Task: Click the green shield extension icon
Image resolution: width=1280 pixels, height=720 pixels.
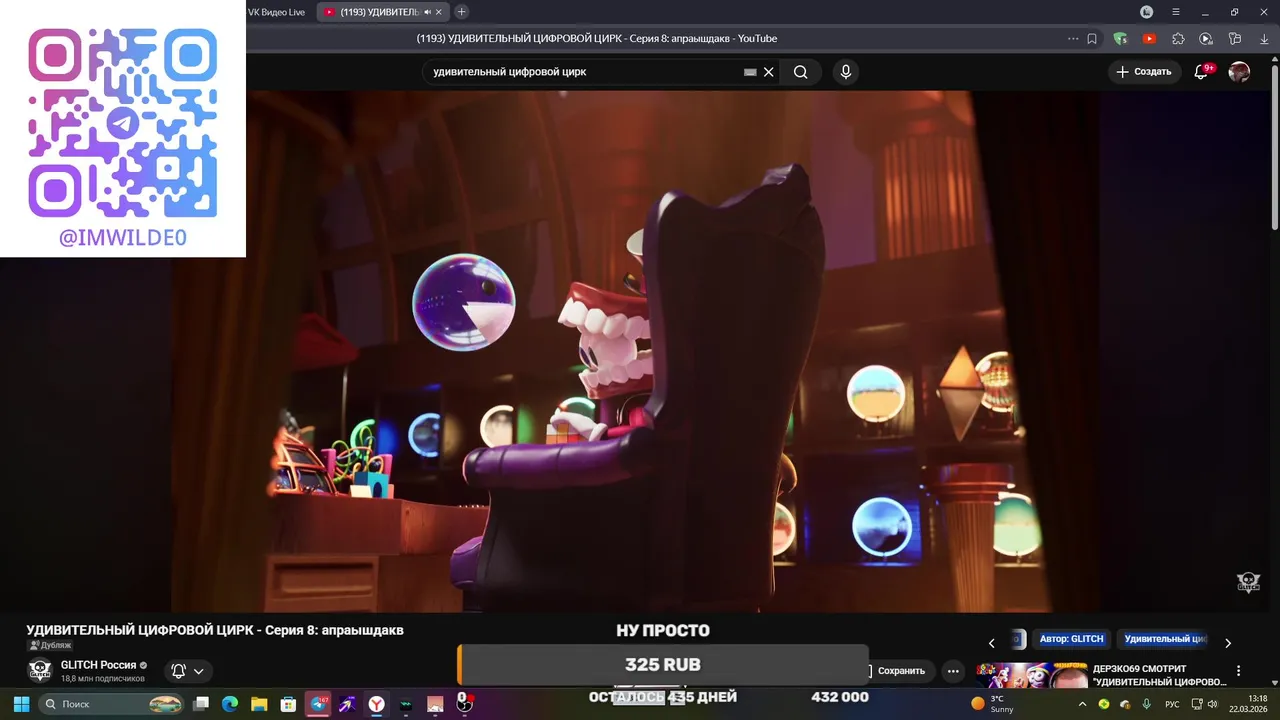Action: (x=1121, y=39)
